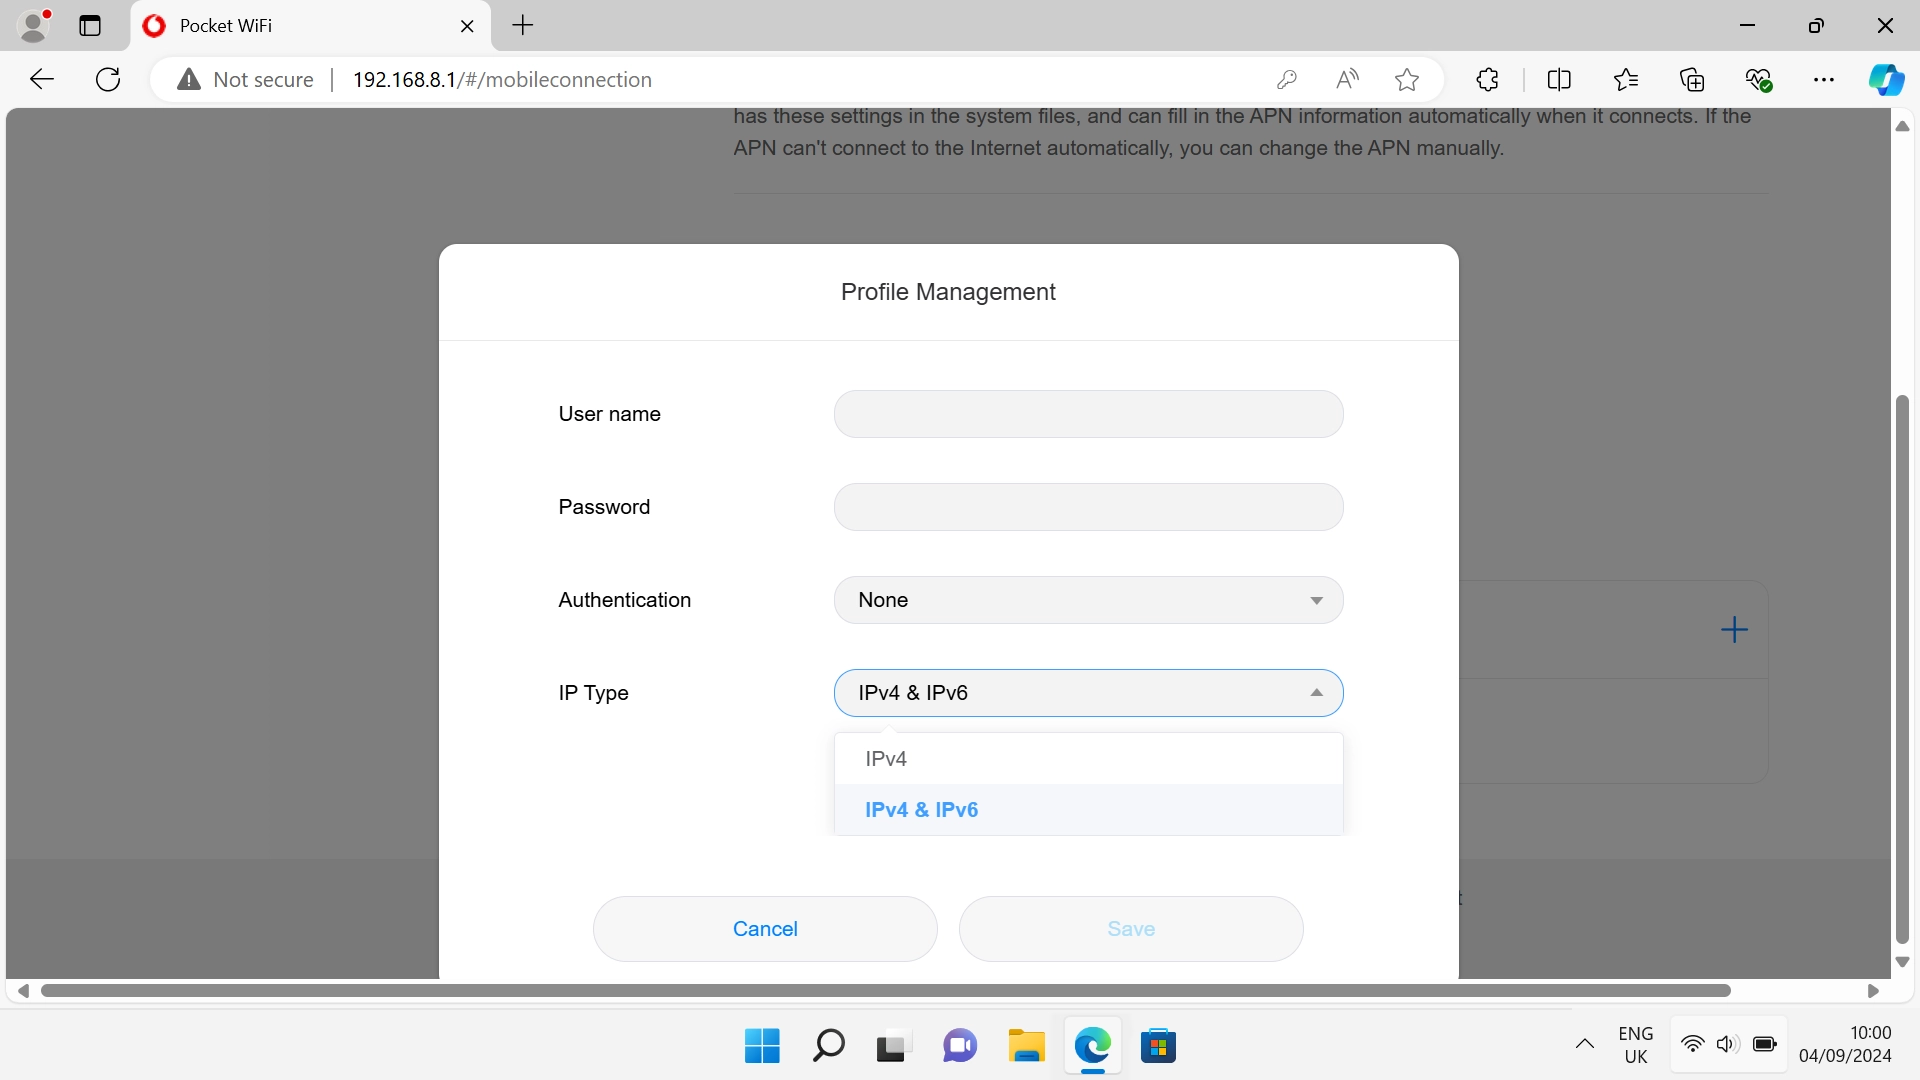Start Read aloud for the page
Image resolution: width=1920 pixels, height=1080 pixels.
[1347, 80]
